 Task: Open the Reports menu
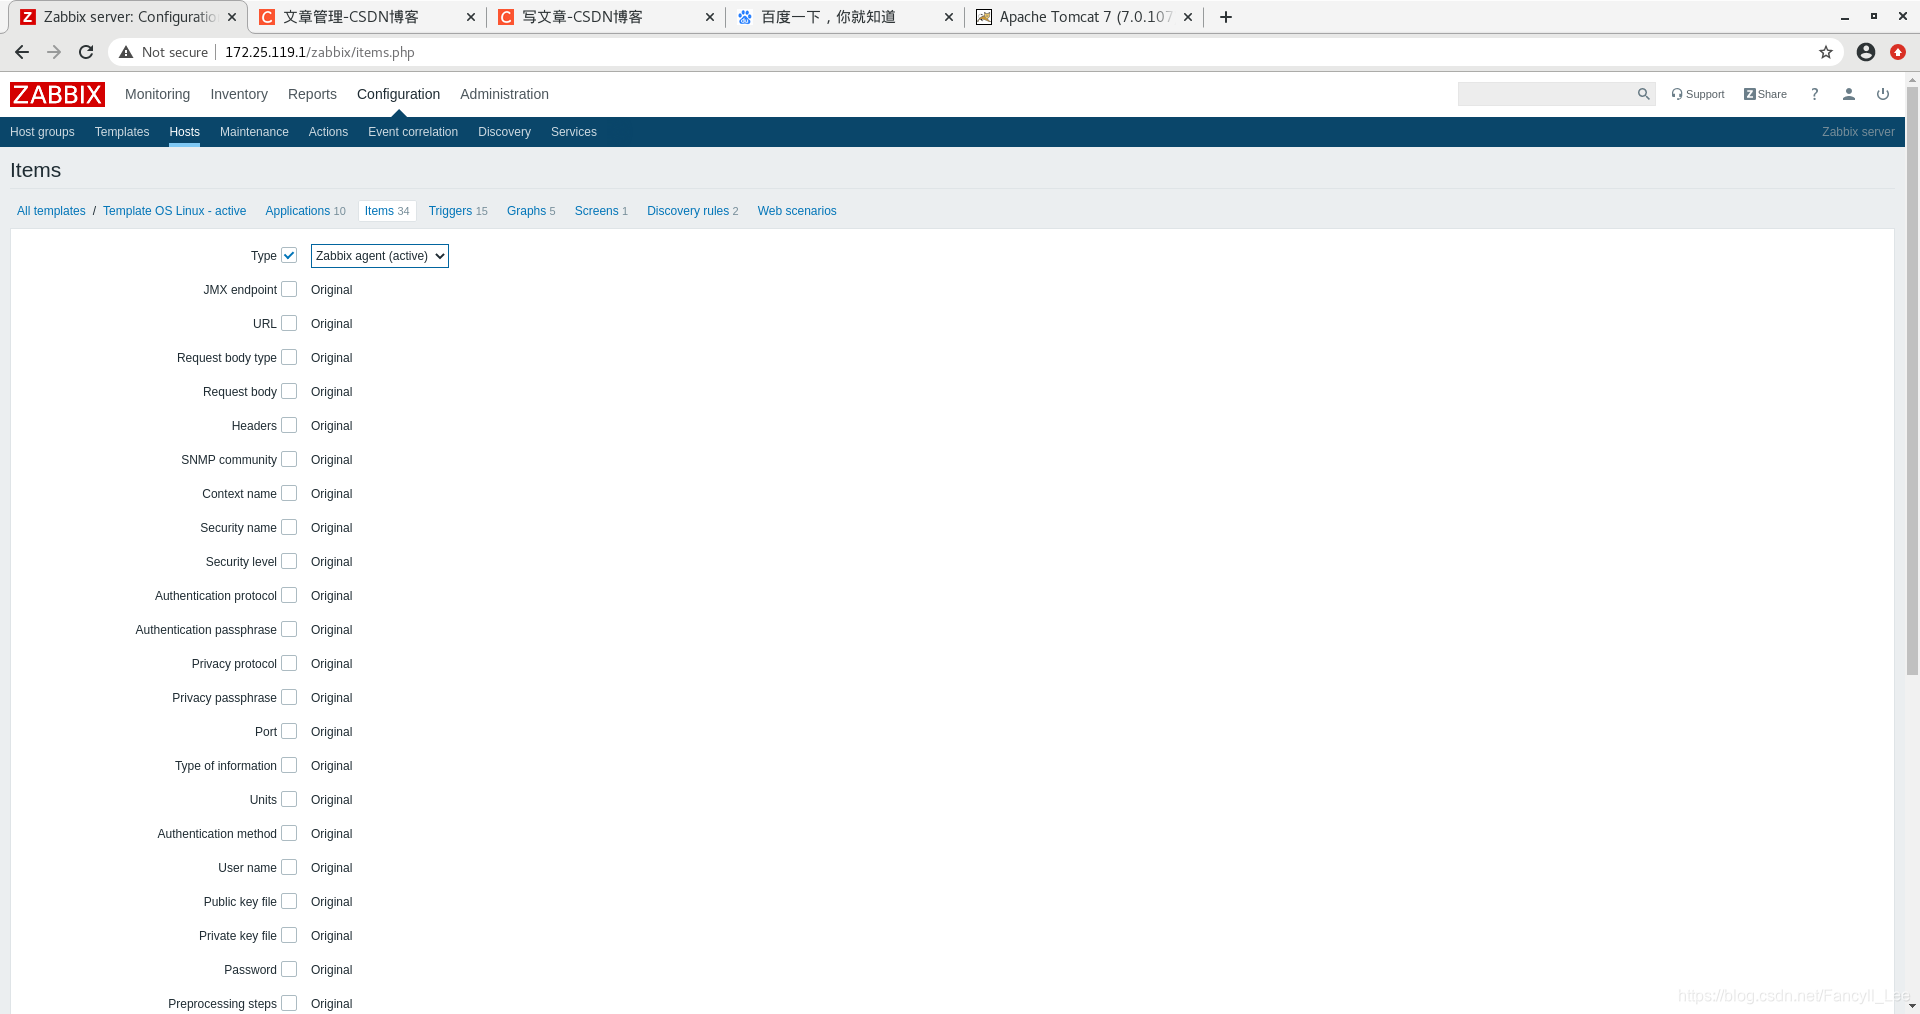(x=312, y=94)
